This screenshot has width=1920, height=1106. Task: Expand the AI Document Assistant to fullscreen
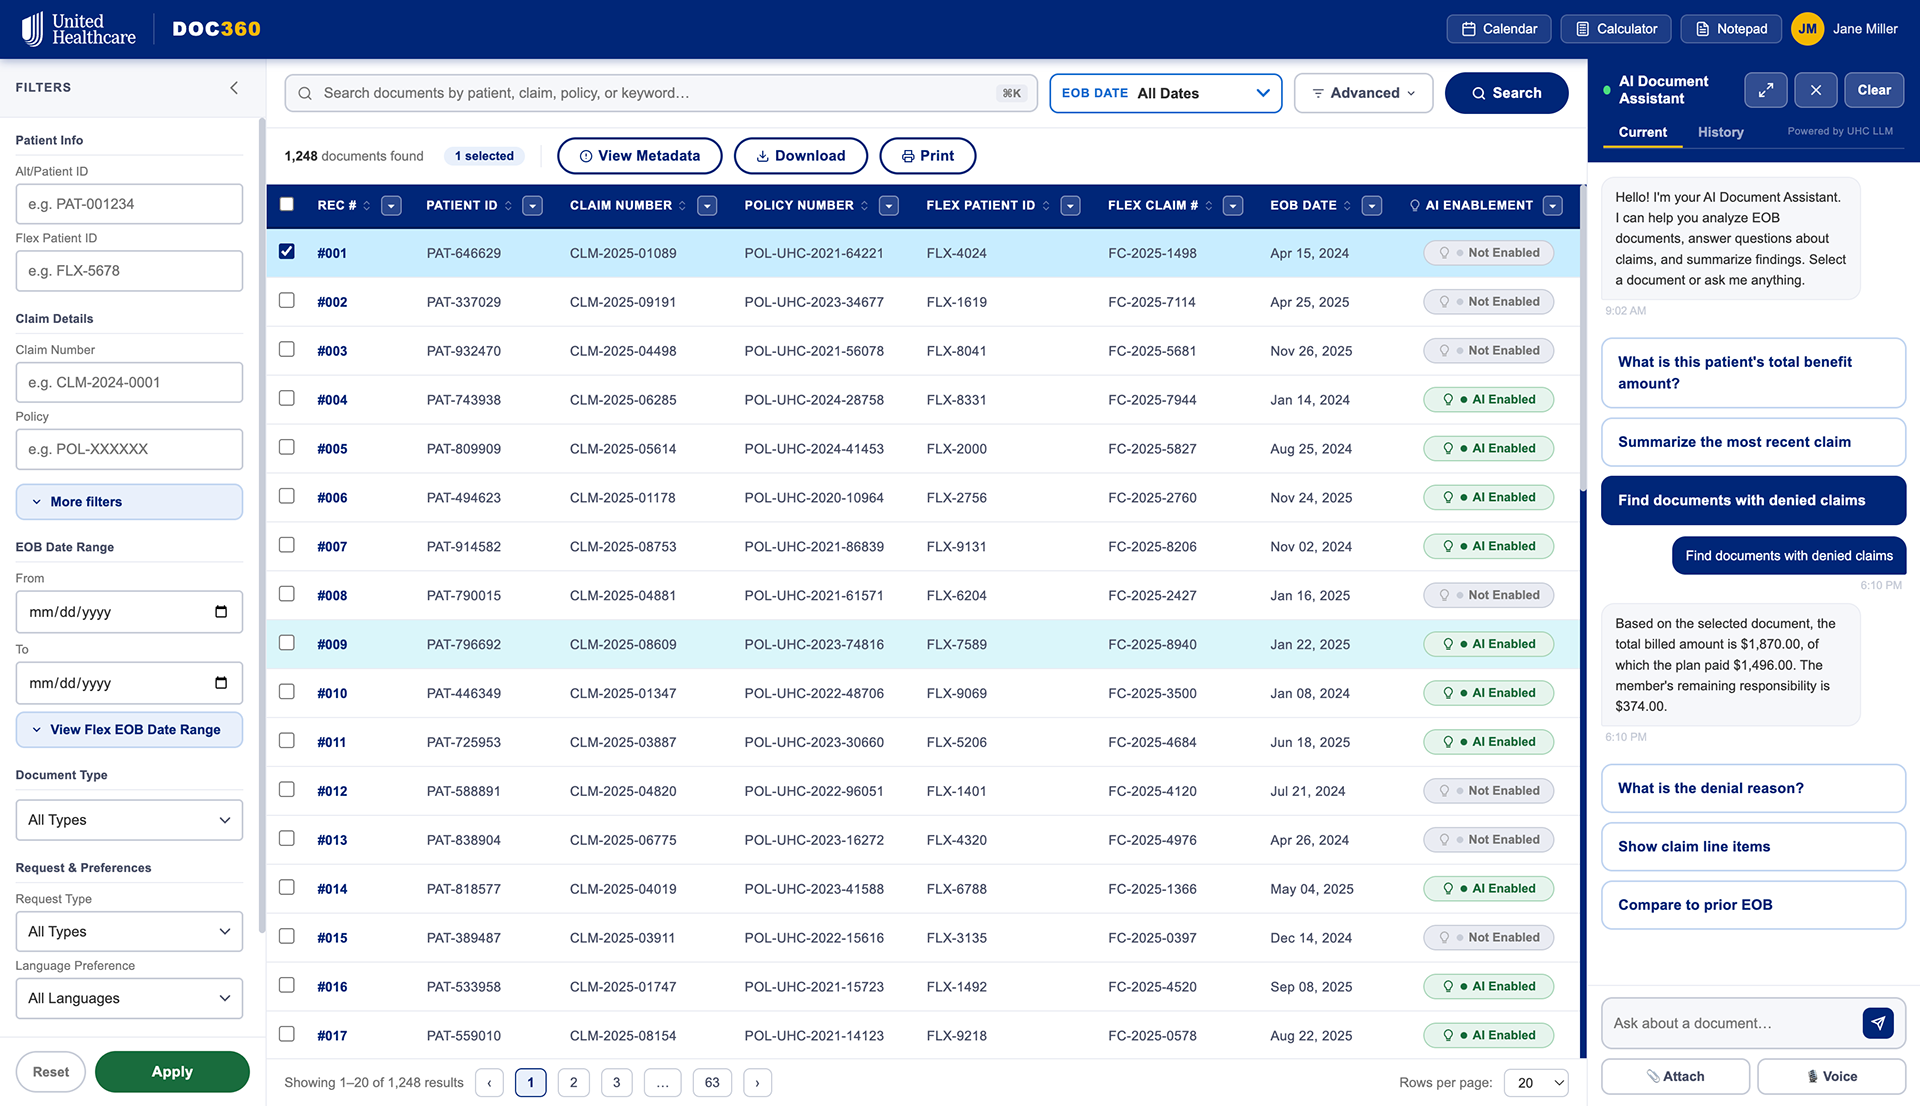coord(1765,90)
